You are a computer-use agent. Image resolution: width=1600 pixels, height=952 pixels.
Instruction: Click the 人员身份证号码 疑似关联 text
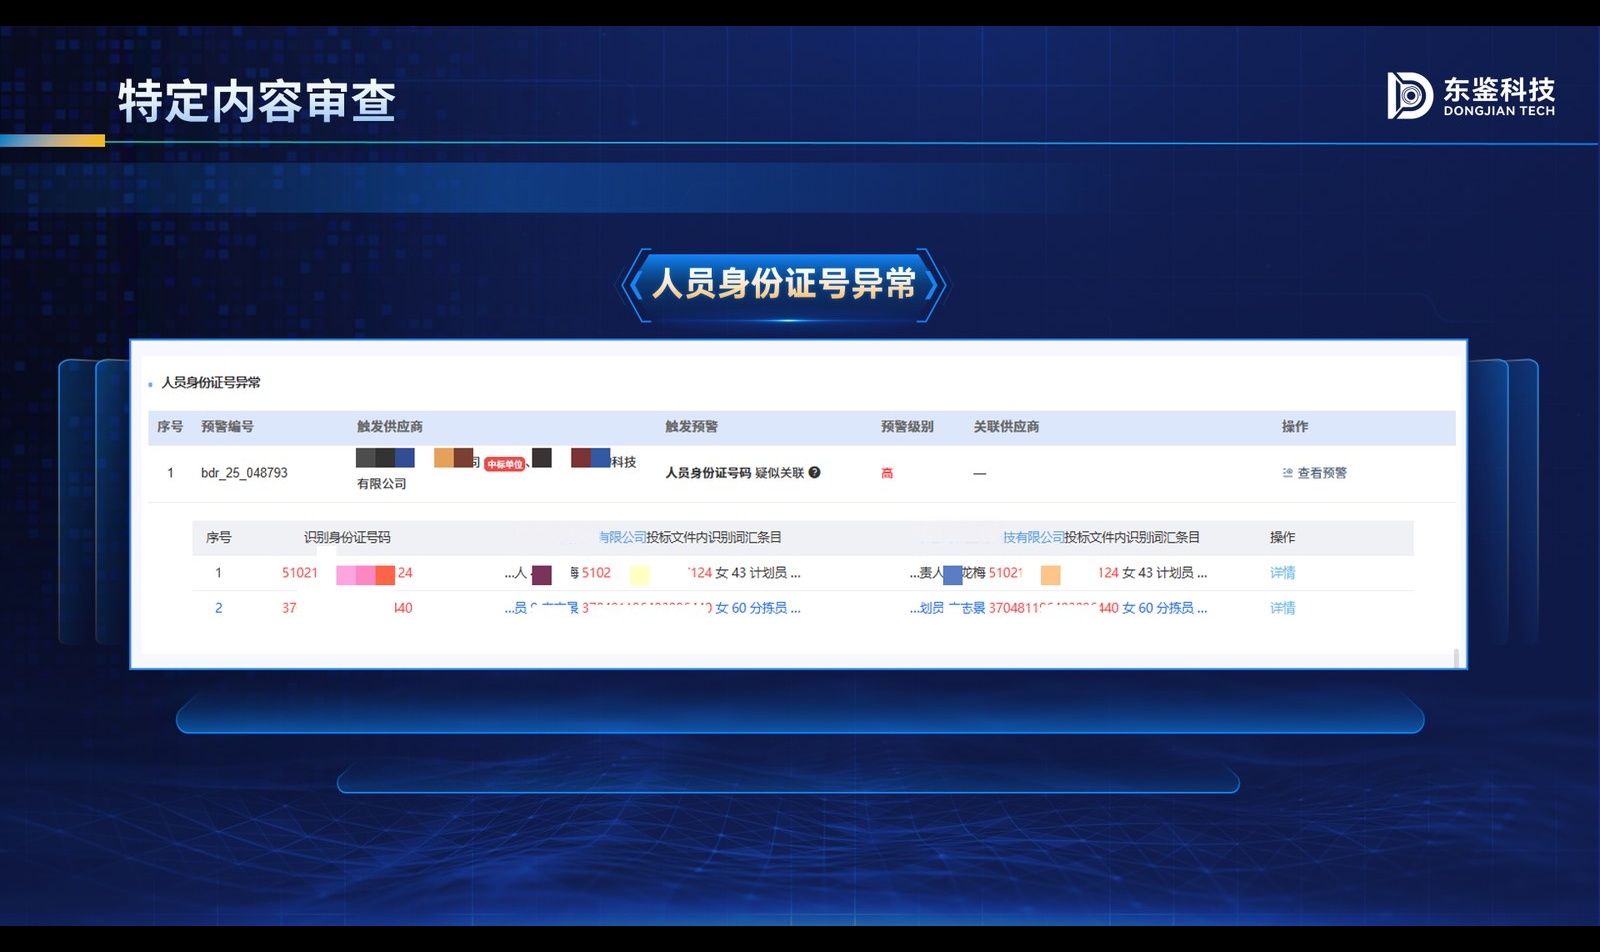pos(734,473)
